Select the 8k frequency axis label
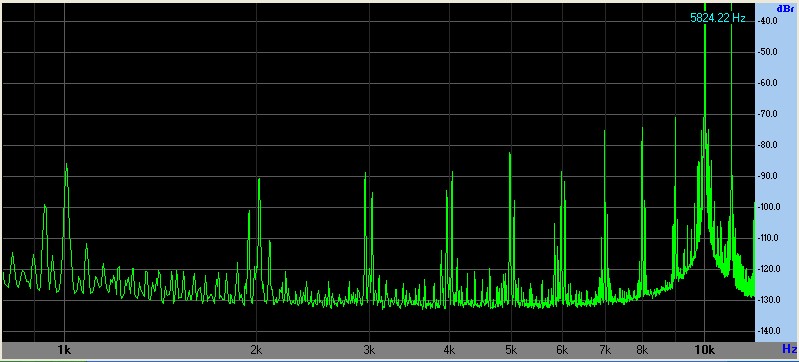The height and width of the screenshot is (362, 799). tap(642, 350)
